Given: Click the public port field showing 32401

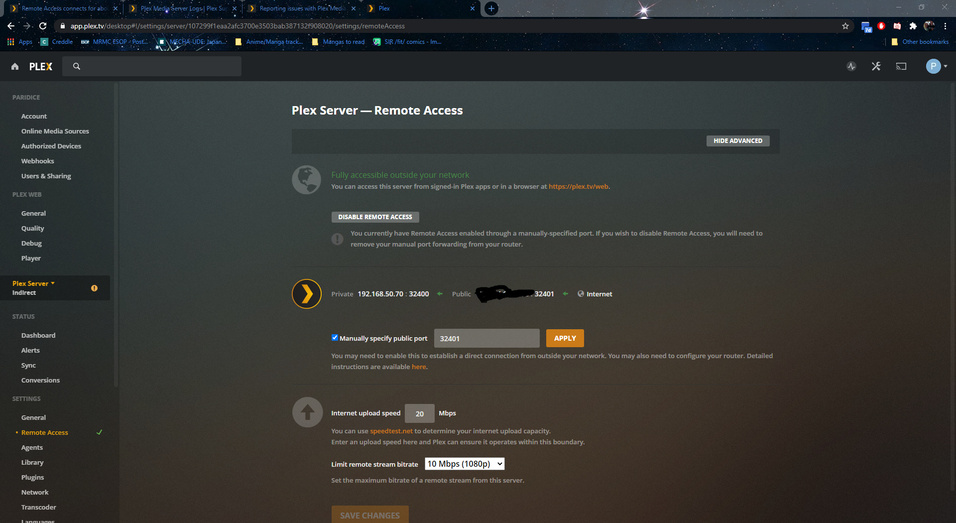Looking at the screenshot, I should pos(487,338).
